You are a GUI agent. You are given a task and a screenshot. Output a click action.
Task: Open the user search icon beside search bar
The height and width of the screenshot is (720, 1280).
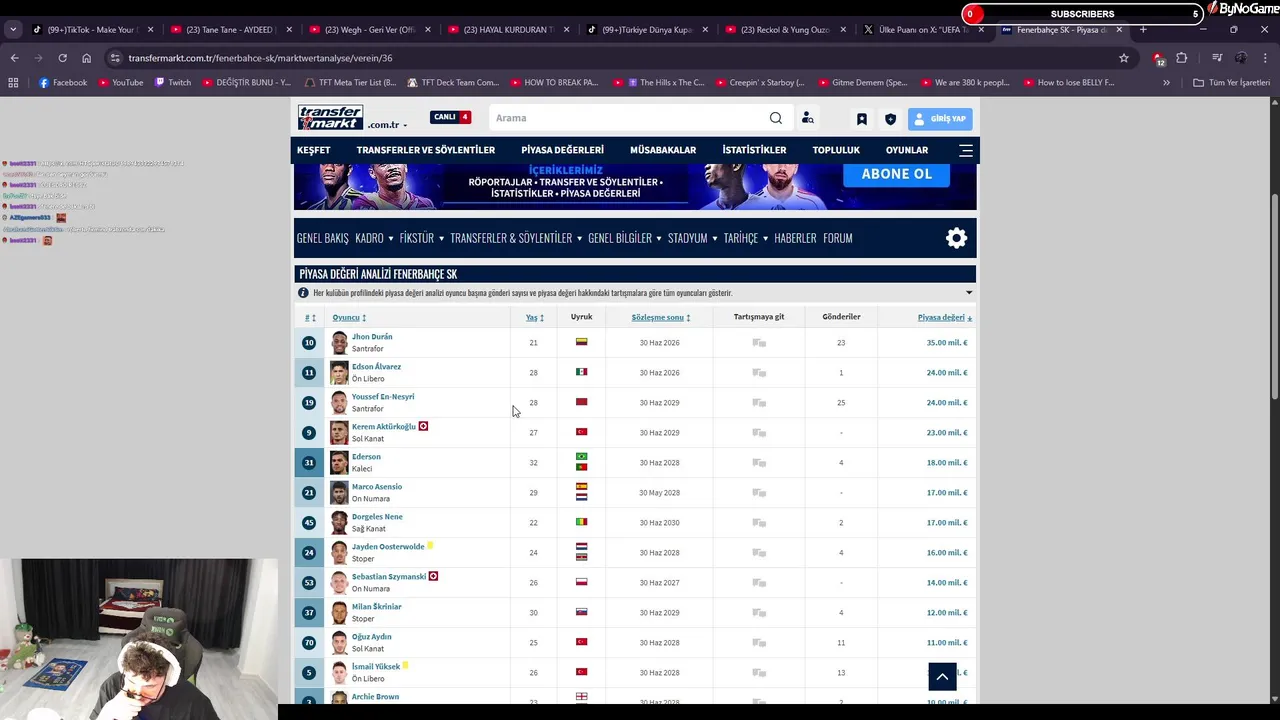pos(807,118)
